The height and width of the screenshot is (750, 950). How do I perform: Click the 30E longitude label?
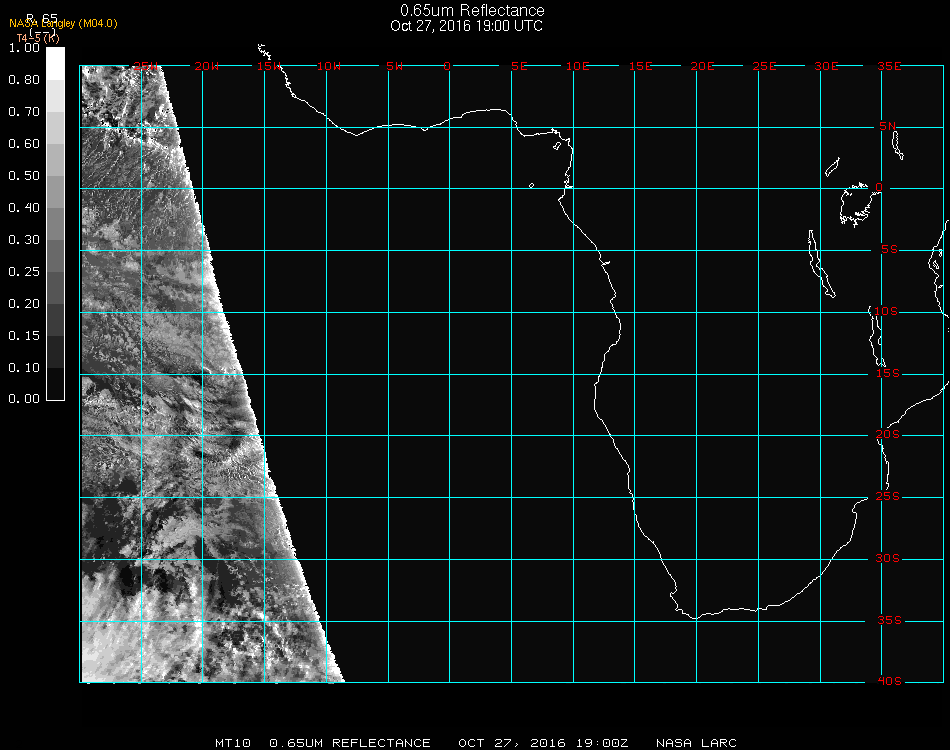pos(826,66)
